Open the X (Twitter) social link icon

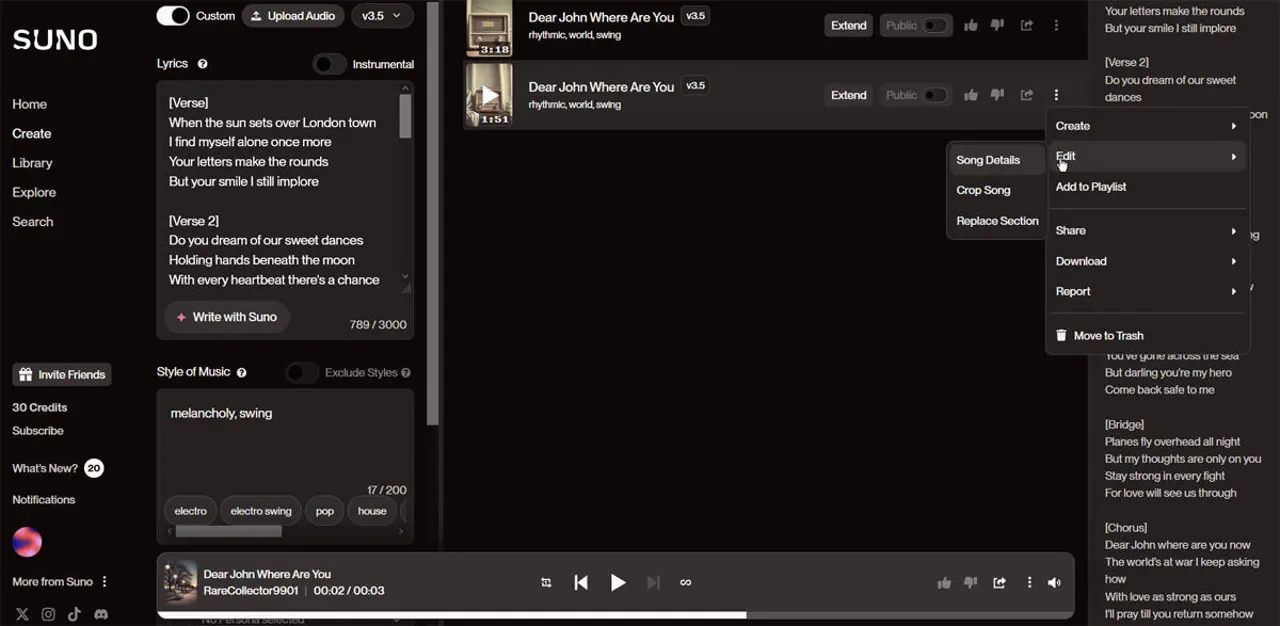[x=22, y=614]
